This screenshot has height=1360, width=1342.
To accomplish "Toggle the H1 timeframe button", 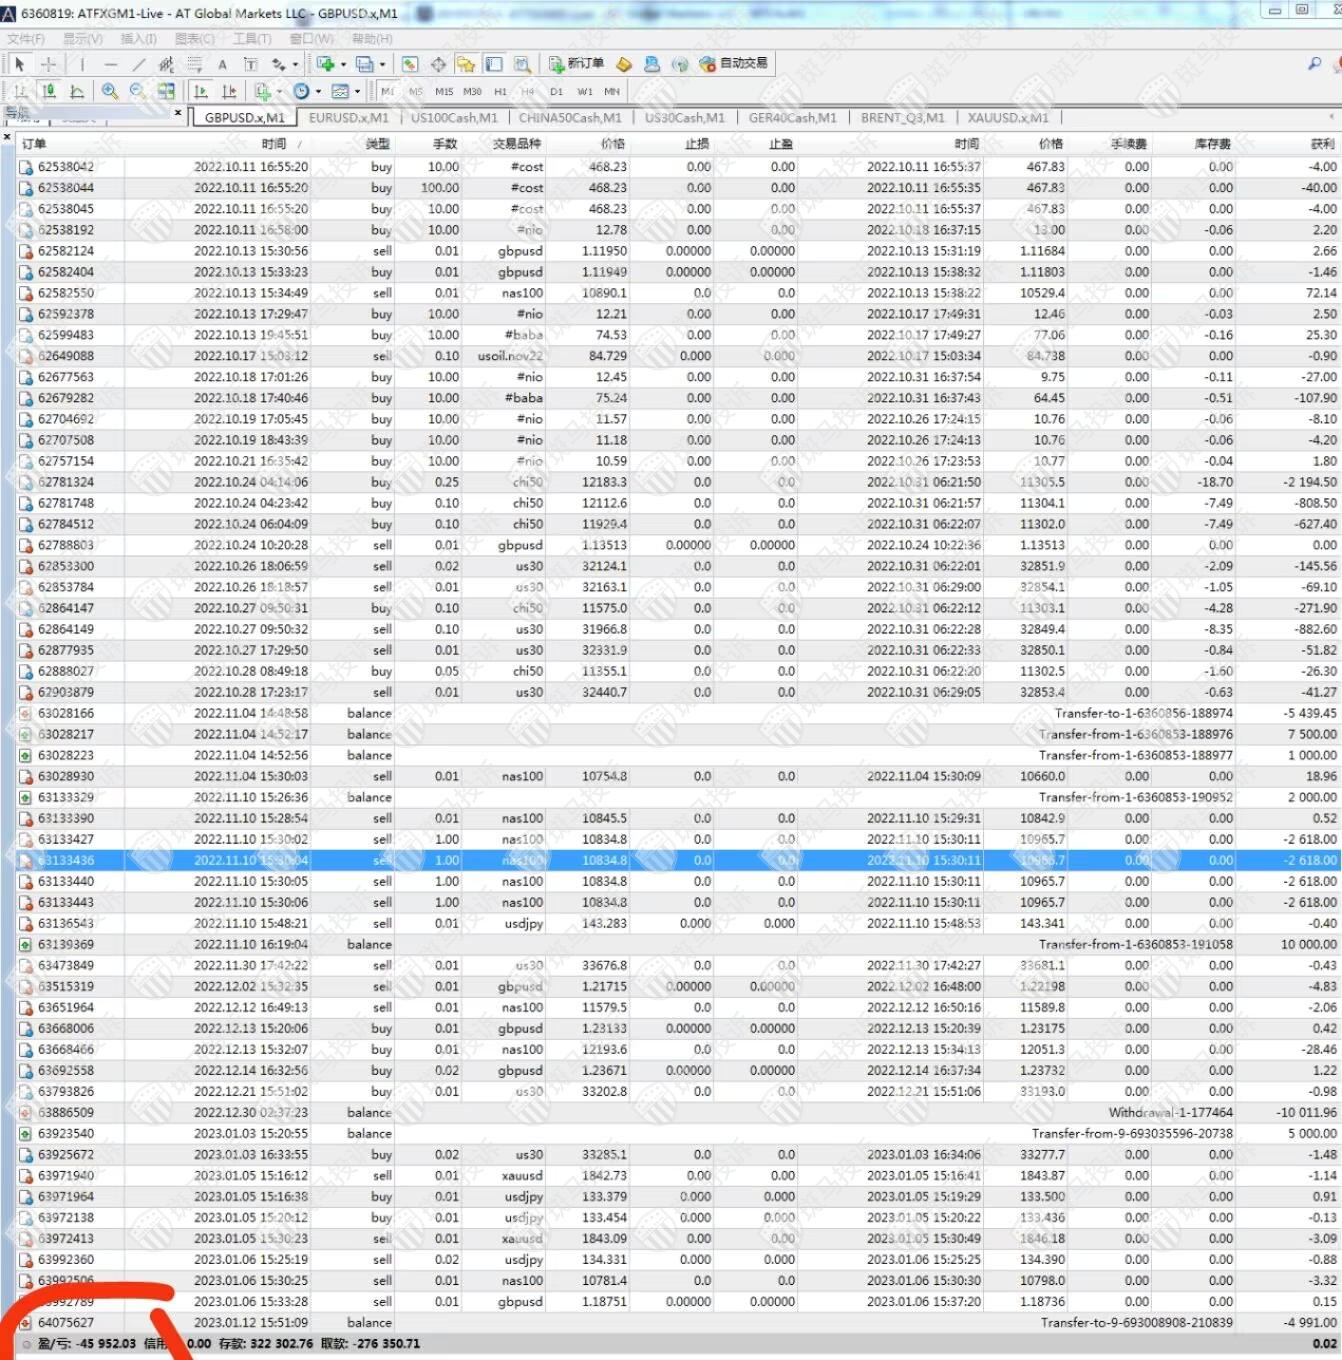I will (x=500, y=91).
